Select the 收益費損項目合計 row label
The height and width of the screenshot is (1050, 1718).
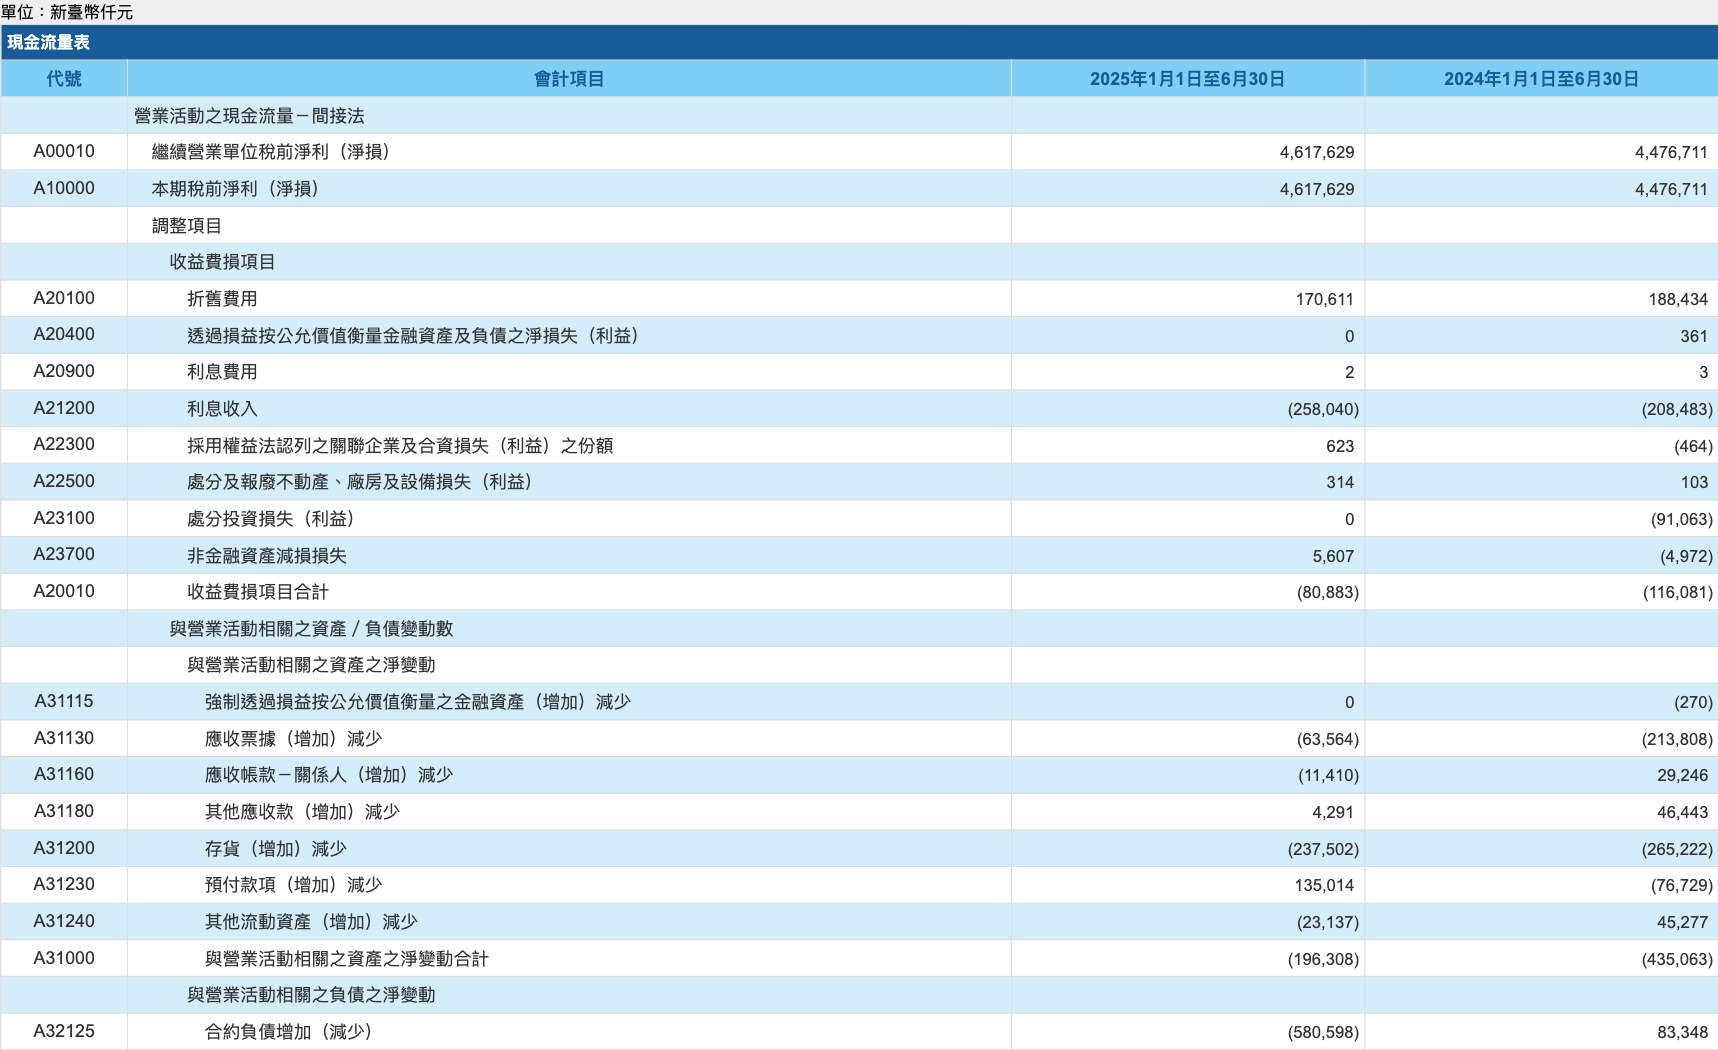point(258,592)
